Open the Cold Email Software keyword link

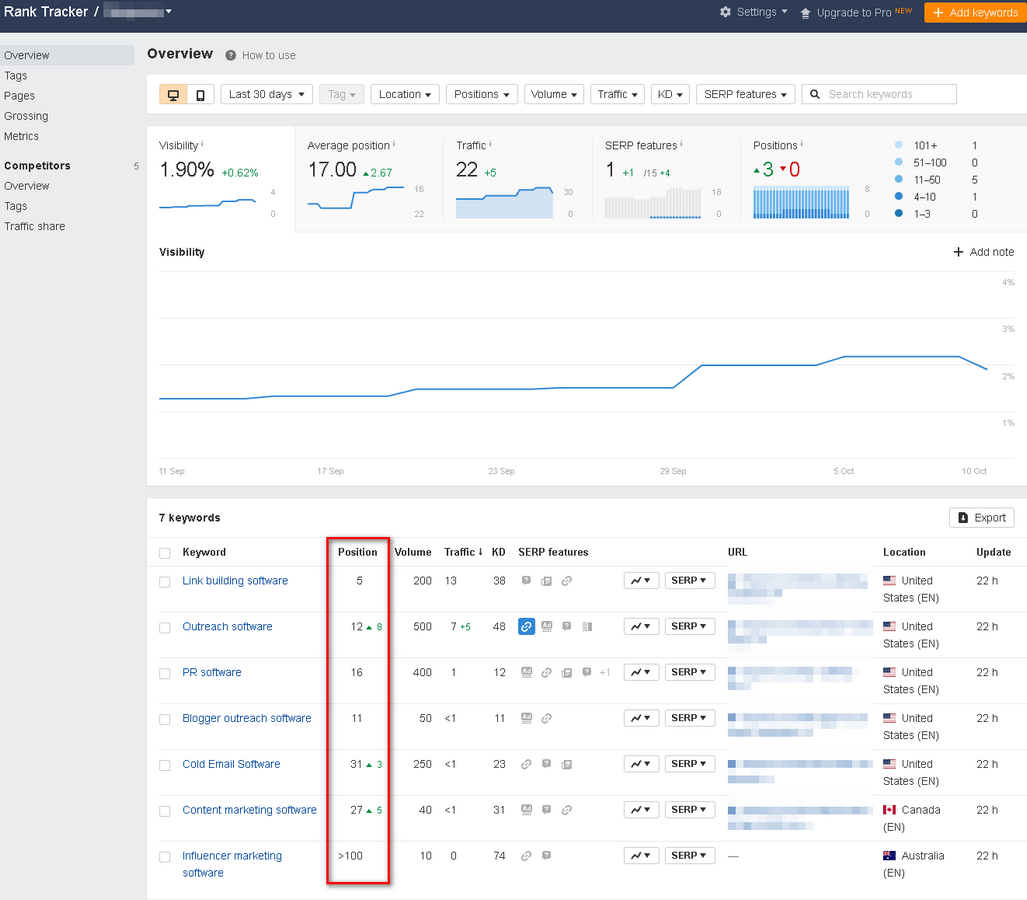pos(231,764)
